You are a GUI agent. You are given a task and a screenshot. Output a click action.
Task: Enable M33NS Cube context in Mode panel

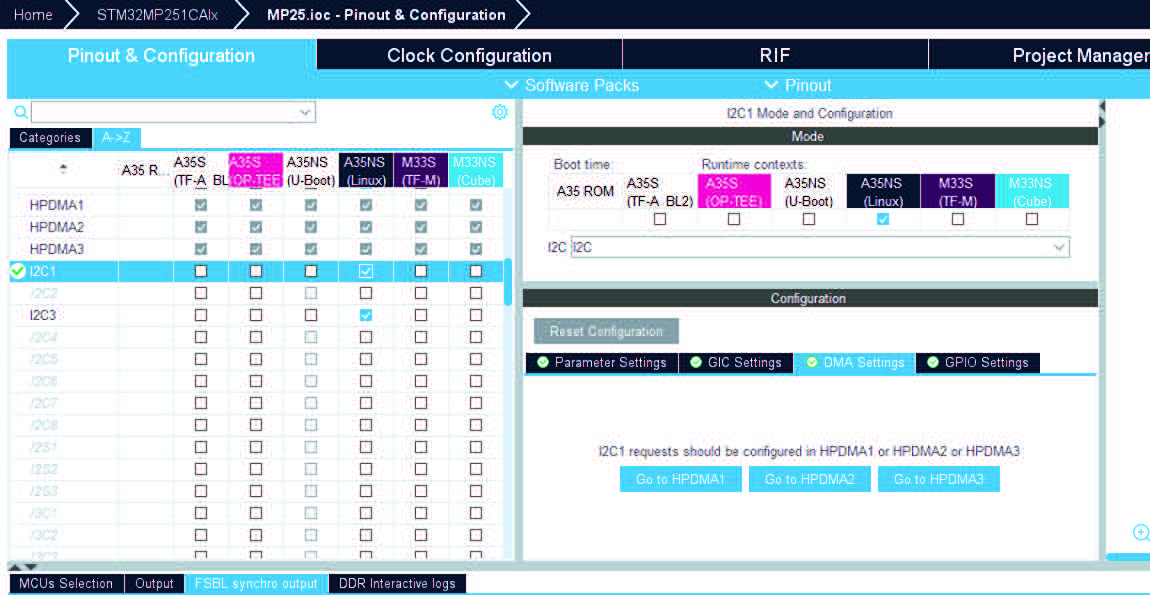click(x=1032, y=219)
